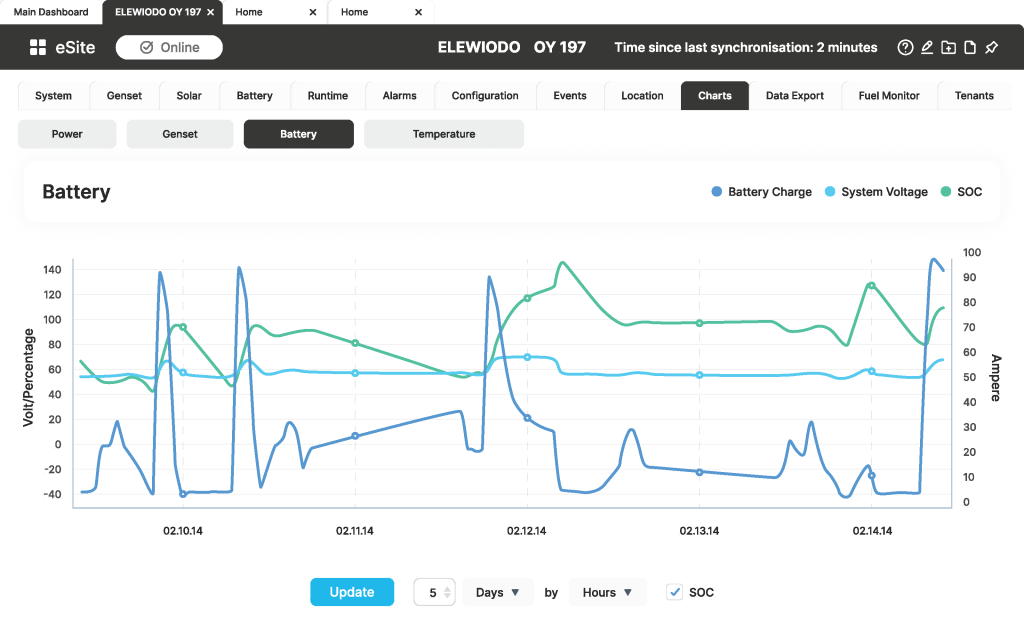This screenshot has width=1024, height=640.
Task: Click the SOC data point at 02.13.14
Action: (x=700, y=323)
